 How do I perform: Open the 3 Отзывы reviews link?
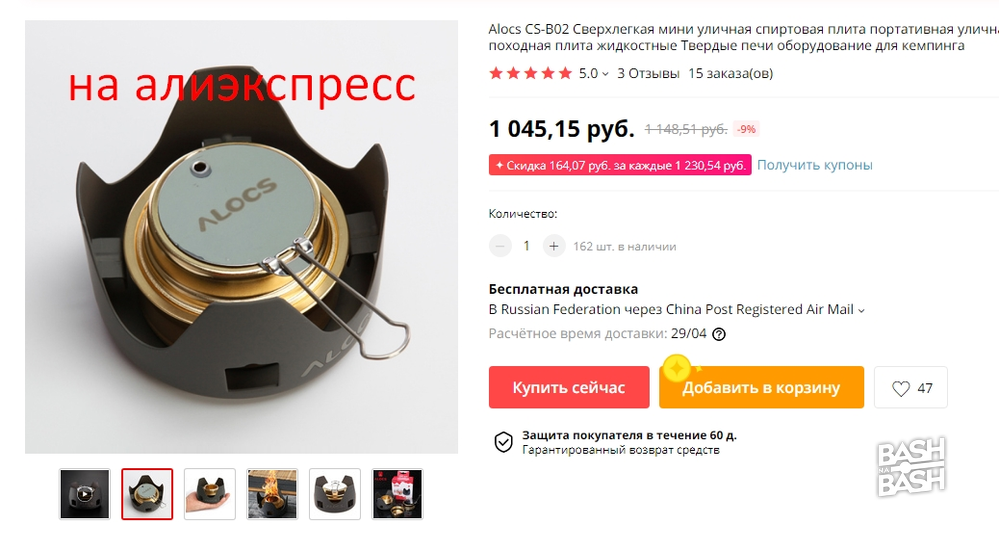[x=648, y=73]
